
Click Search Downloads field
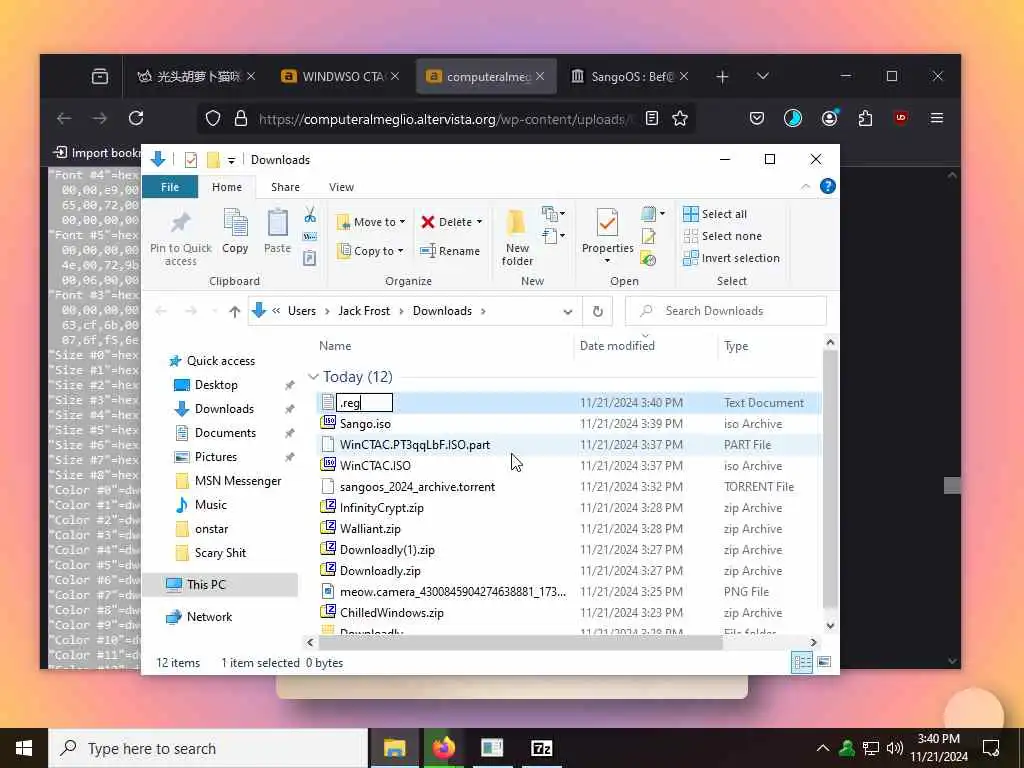click(726, 311)
